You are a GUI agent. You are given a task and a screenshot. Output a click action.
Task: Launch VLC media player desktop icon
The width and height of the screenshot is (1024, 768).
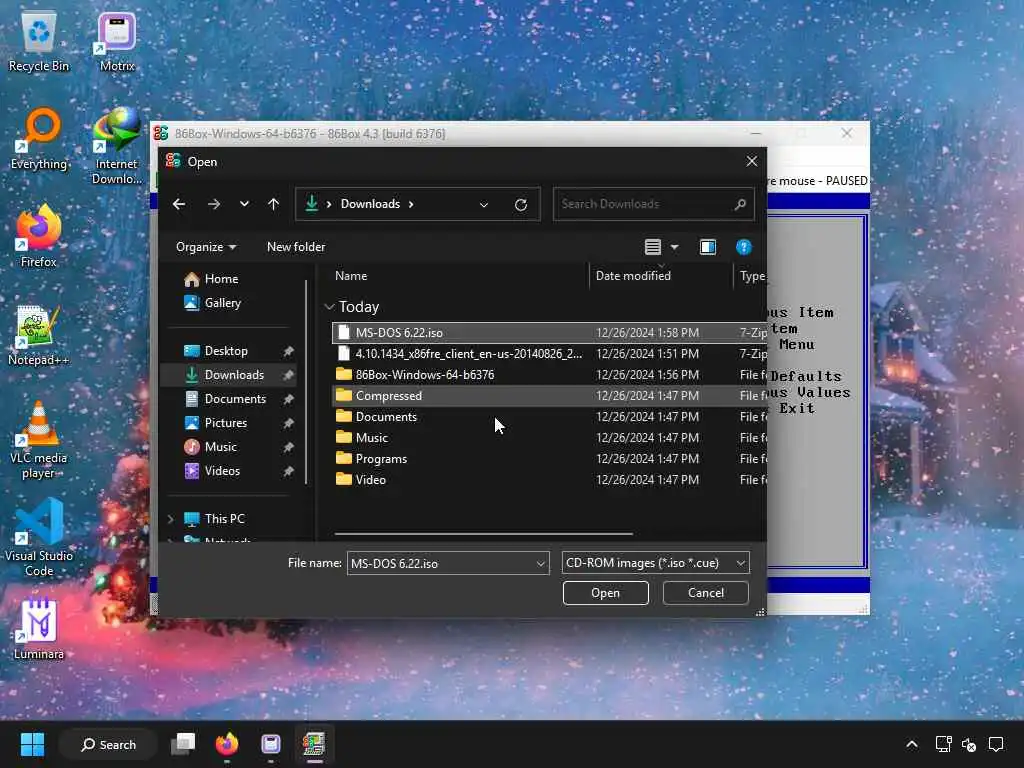(x=39, y=440)
